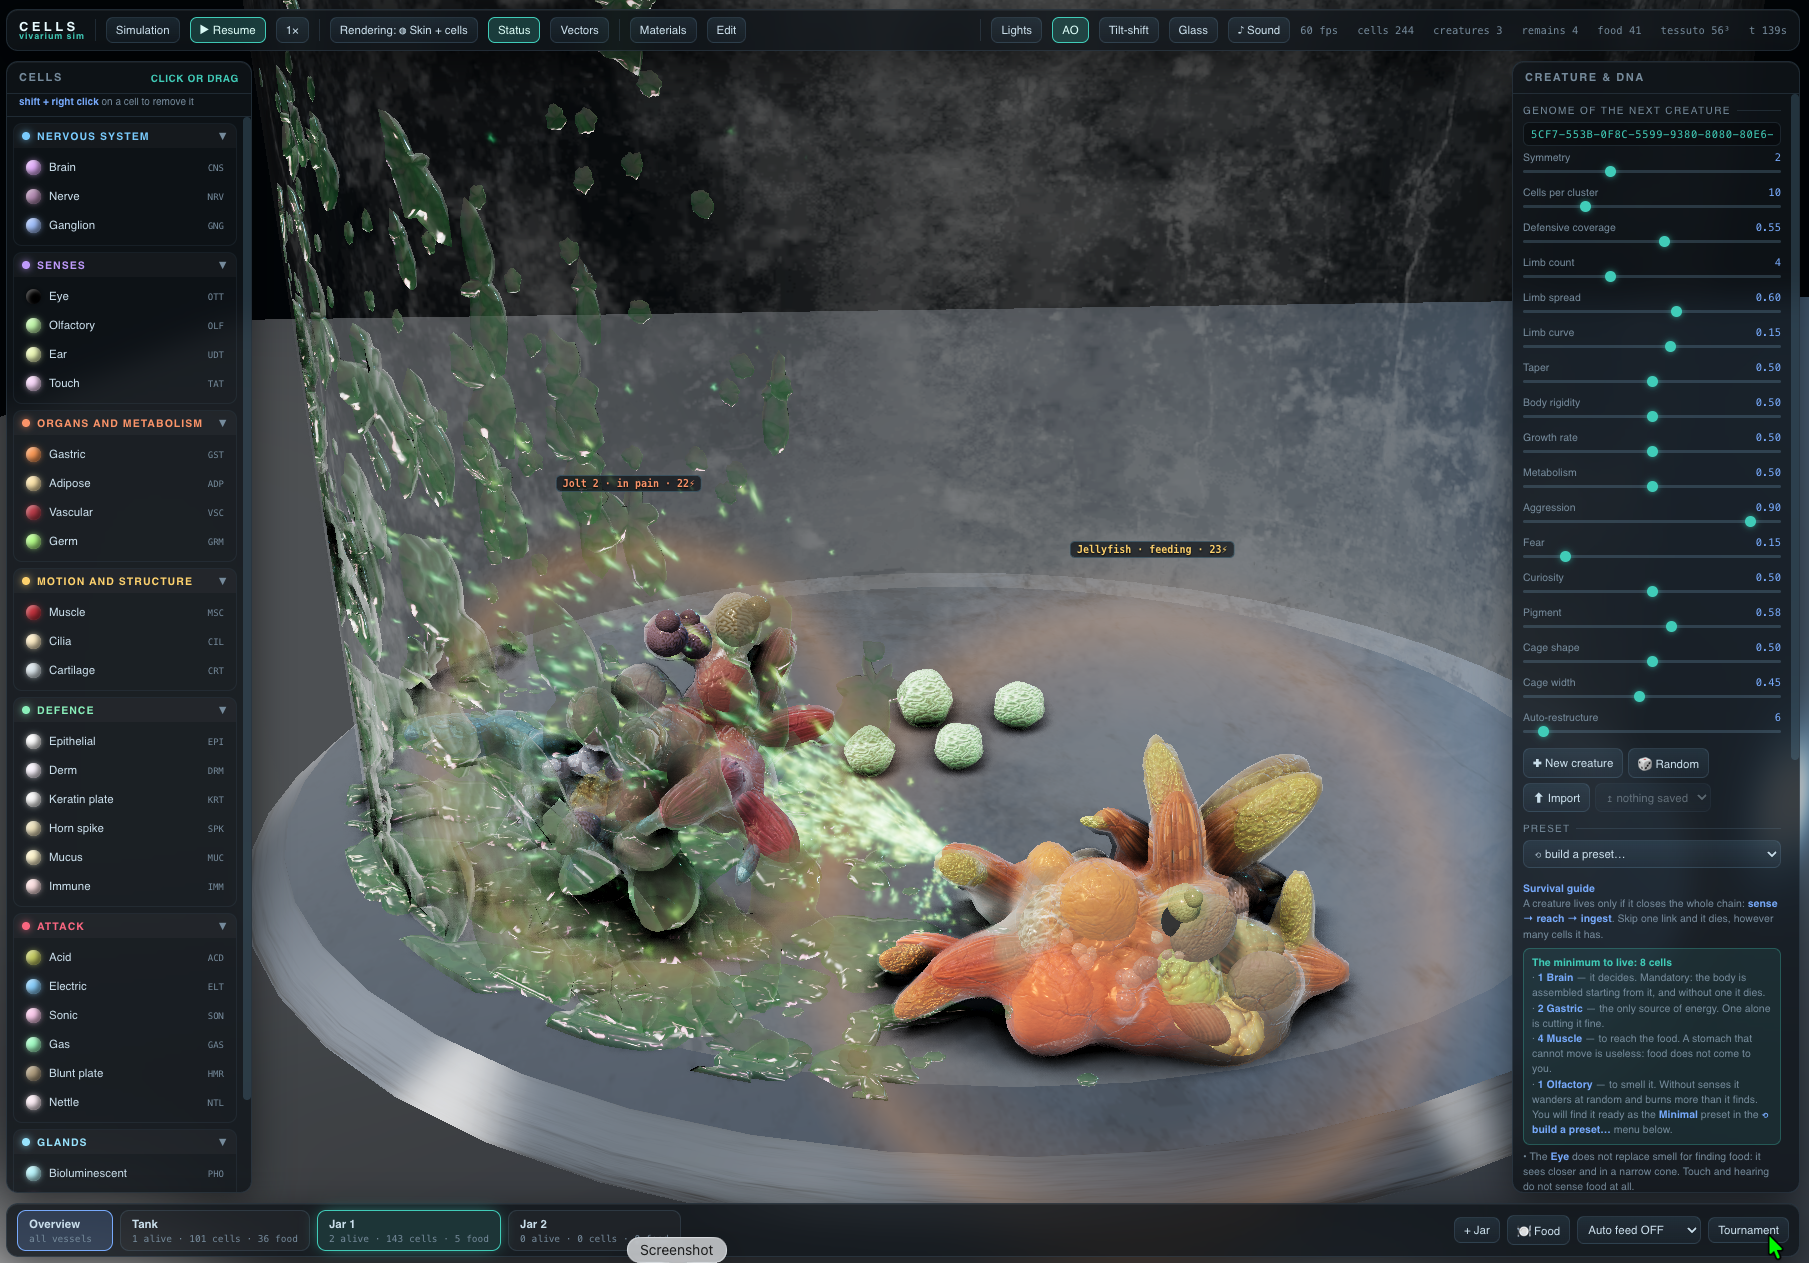Open the Jar 2 tab
Image resolution: width=1809 pixels, height=1263 pixels.
coord(595,1231)
